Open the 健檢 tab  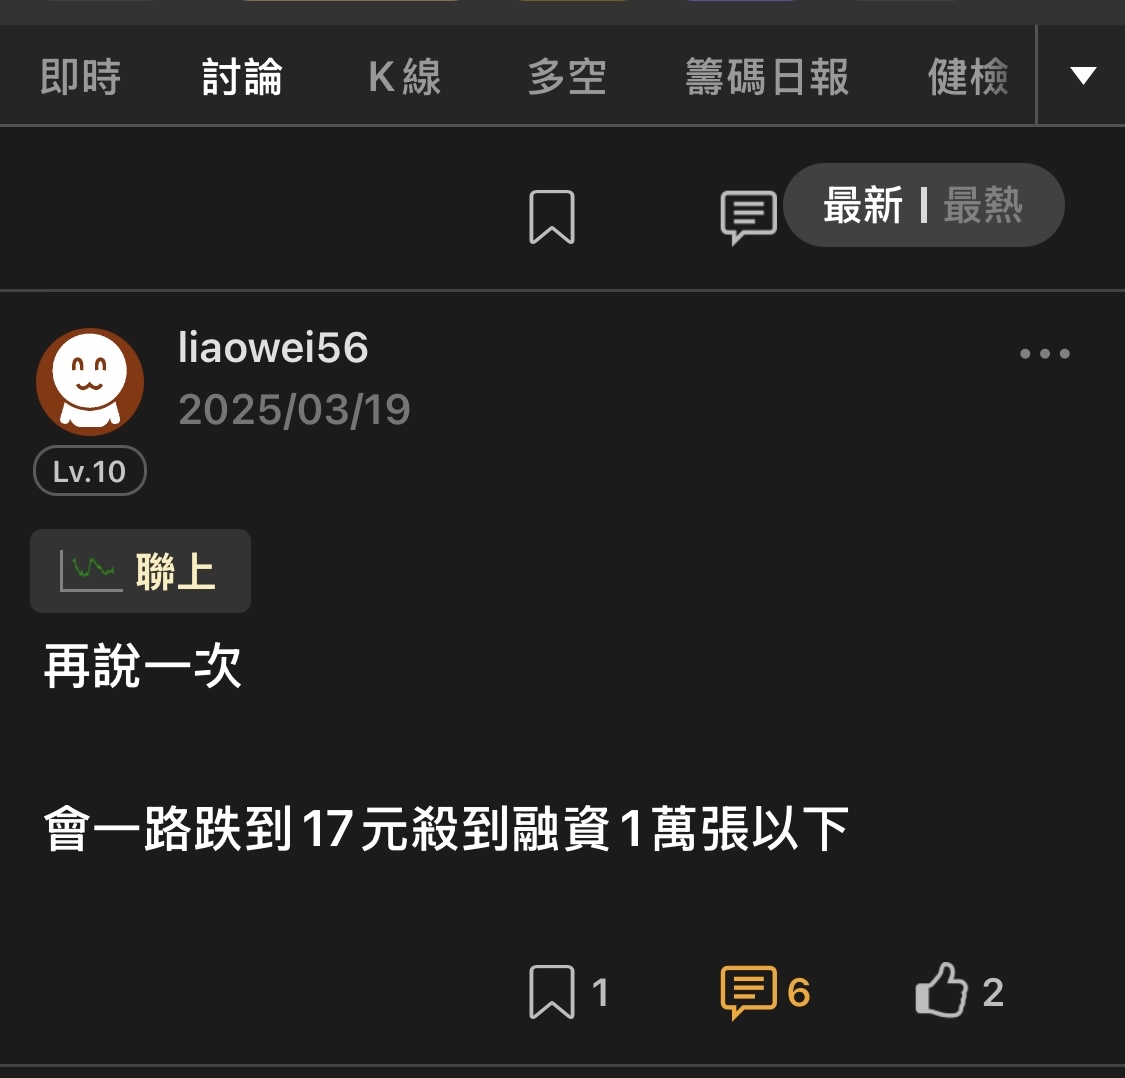point(968,76)
